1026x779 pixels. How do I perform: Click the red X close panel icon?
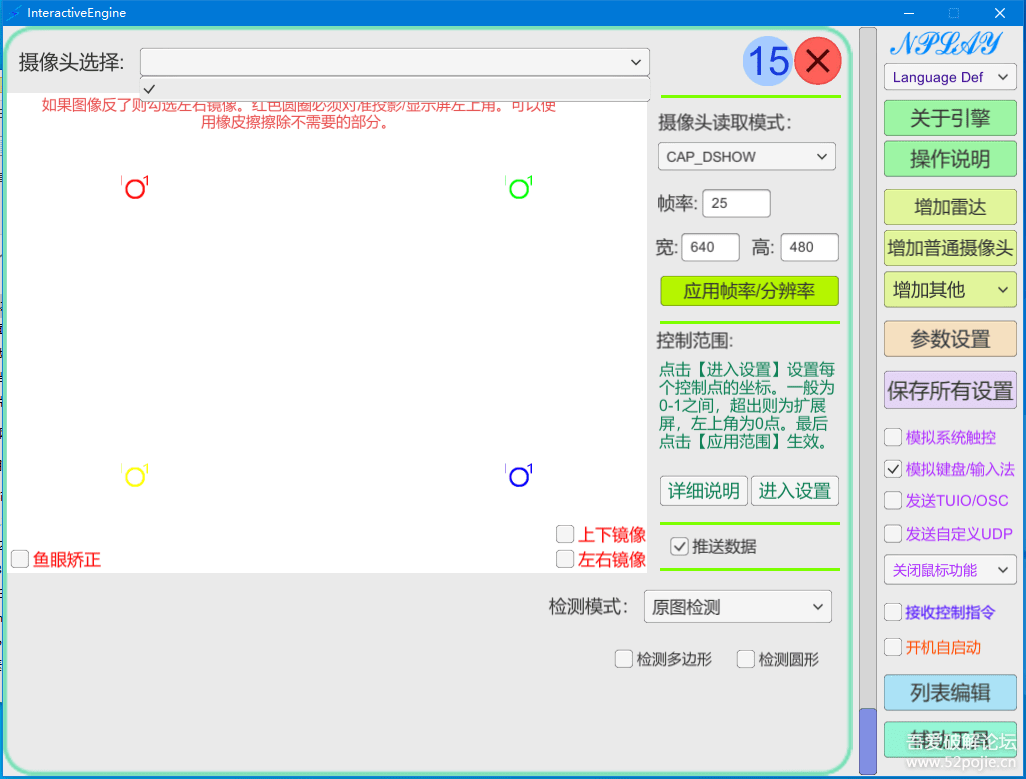(x=818, y=62)
